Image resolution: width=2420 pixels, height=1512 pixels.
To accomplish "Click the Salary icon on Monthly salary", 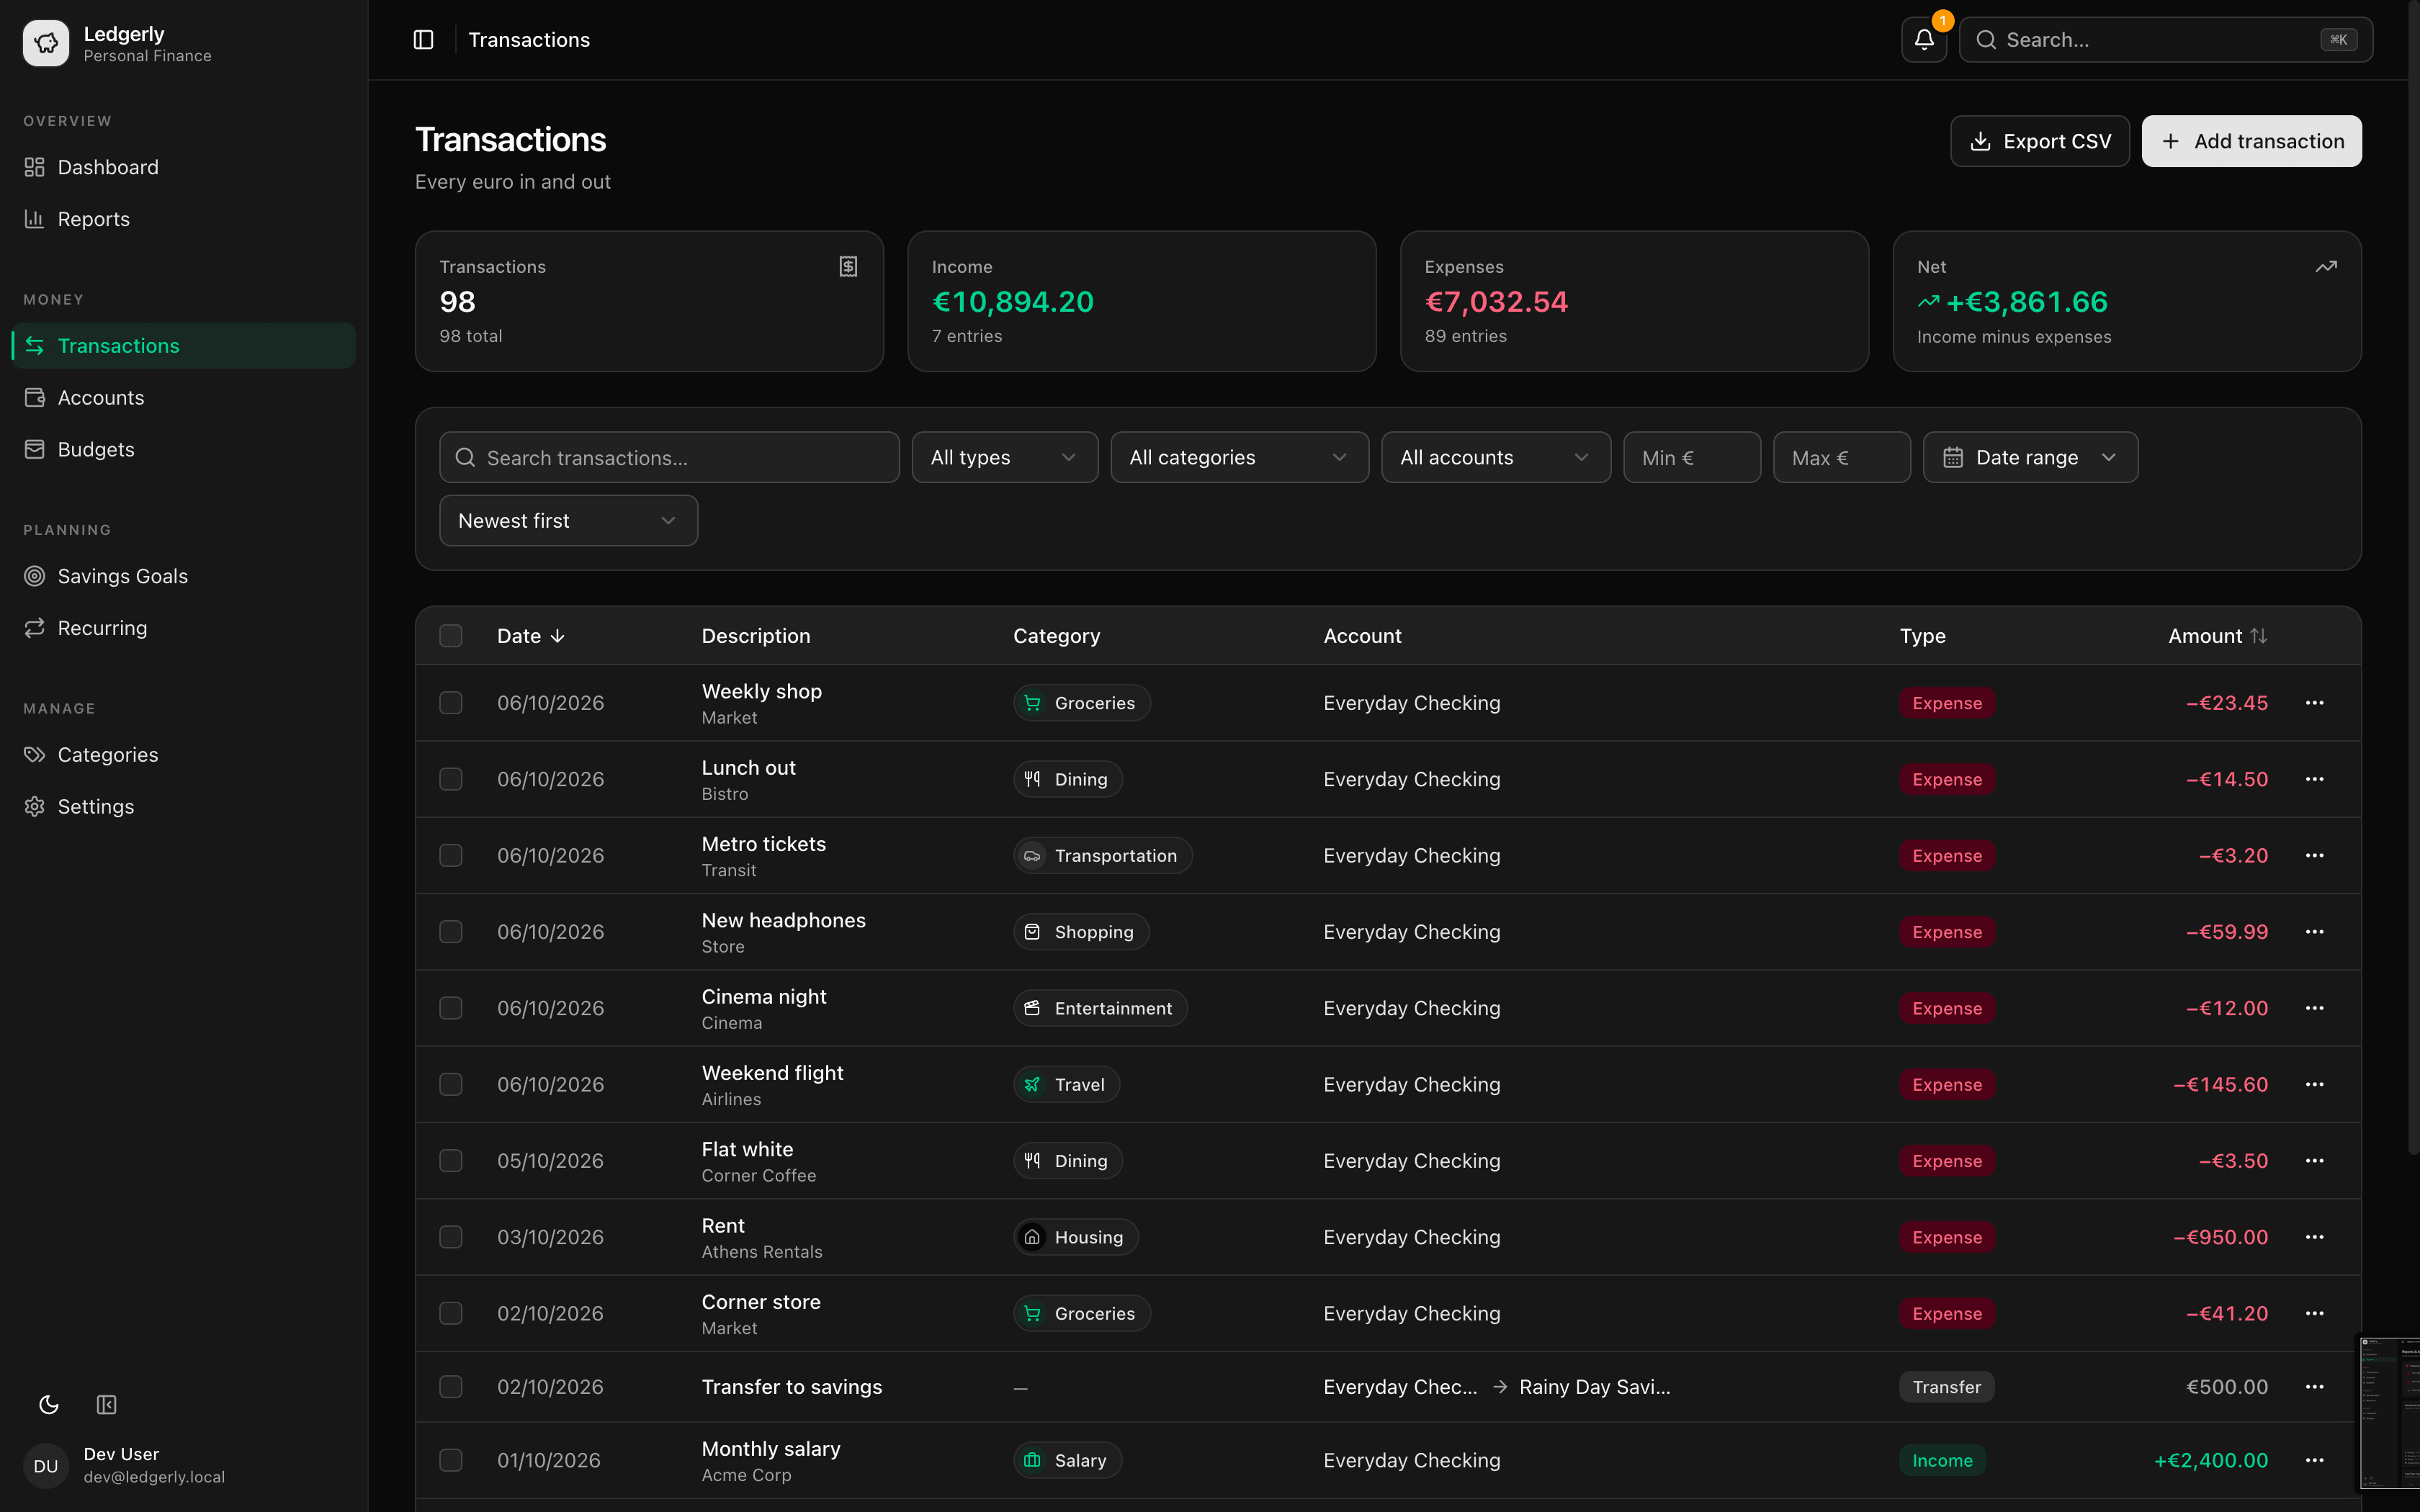I will [x=1032, y=1461].
